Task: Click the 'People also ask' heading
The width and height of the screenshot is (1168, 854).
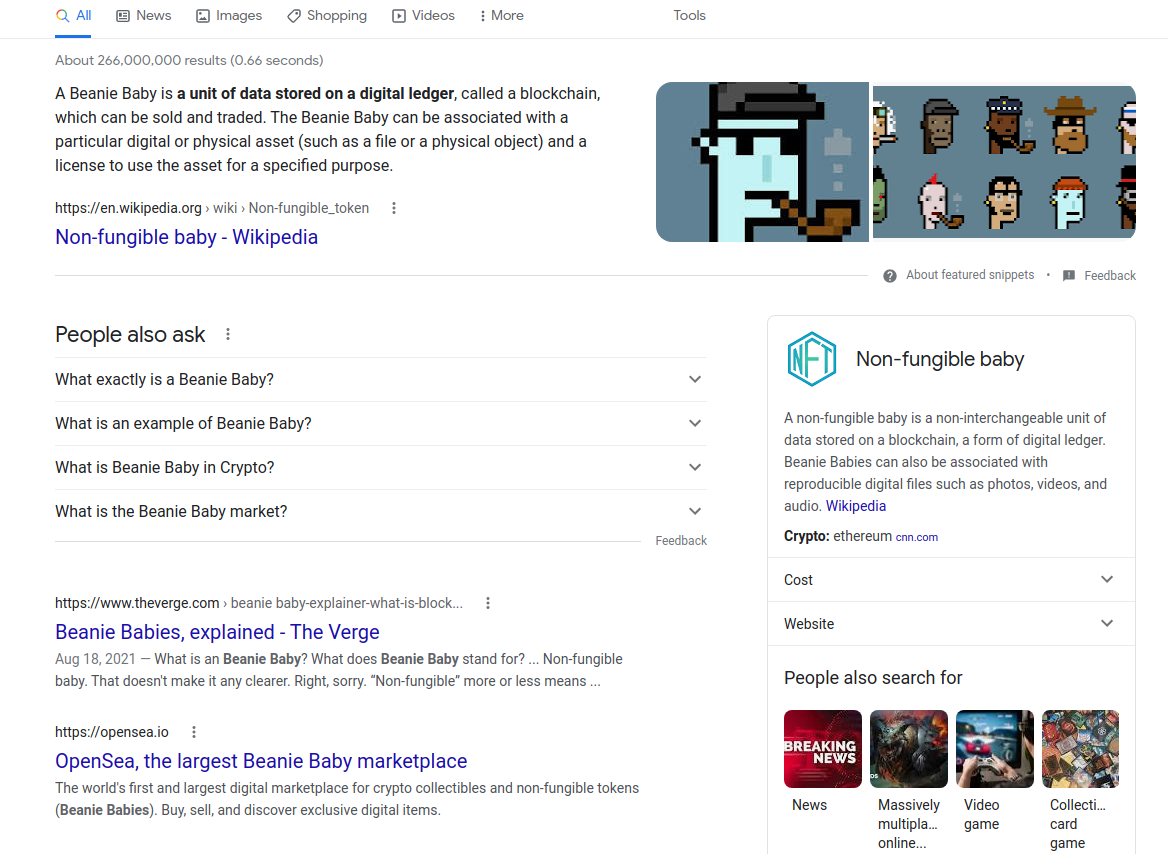Action: (x=130, y=335)
